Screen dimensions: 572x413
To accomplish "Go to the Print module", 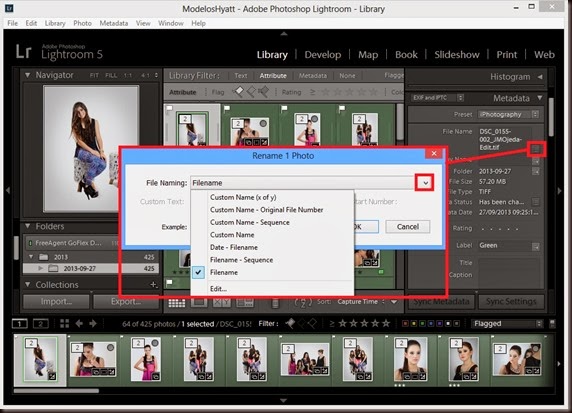I will click(x=506, y=55).
